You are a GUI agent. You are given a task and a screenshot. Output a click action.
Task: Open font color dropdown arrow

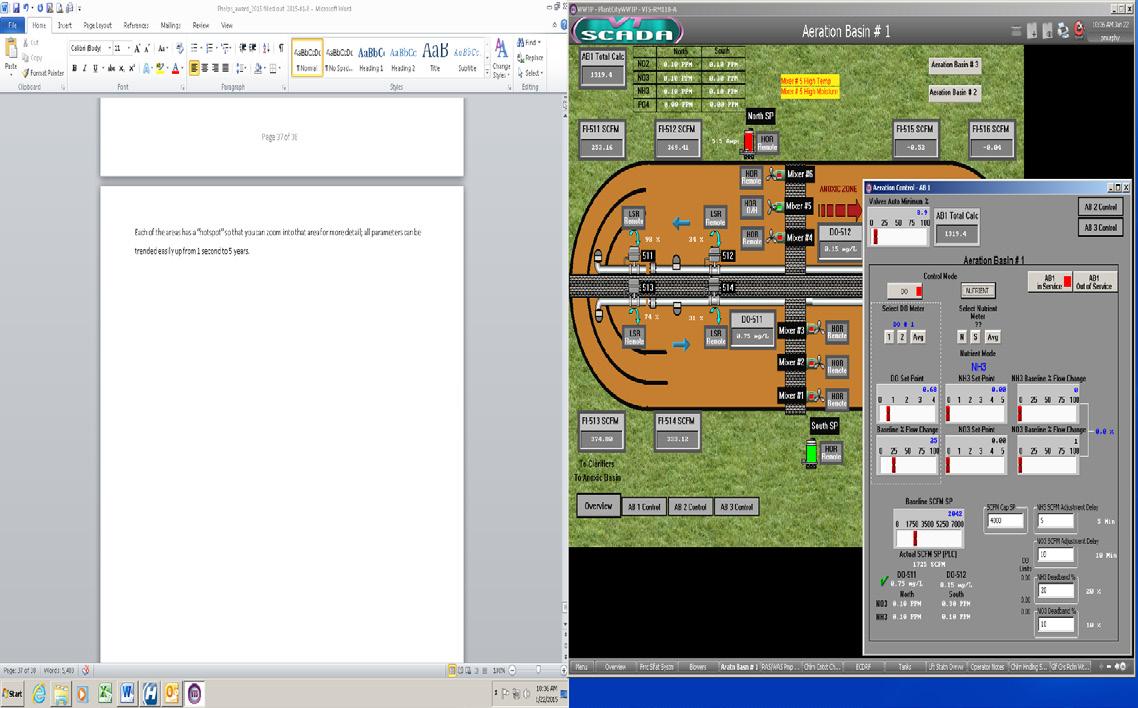[x=182, y=68]
